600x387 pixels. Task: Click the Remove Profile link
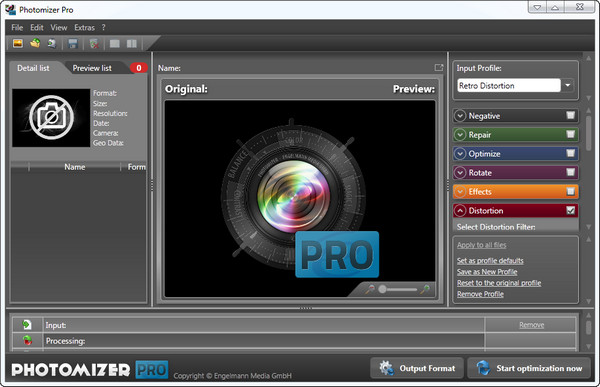tap(480, 294)
